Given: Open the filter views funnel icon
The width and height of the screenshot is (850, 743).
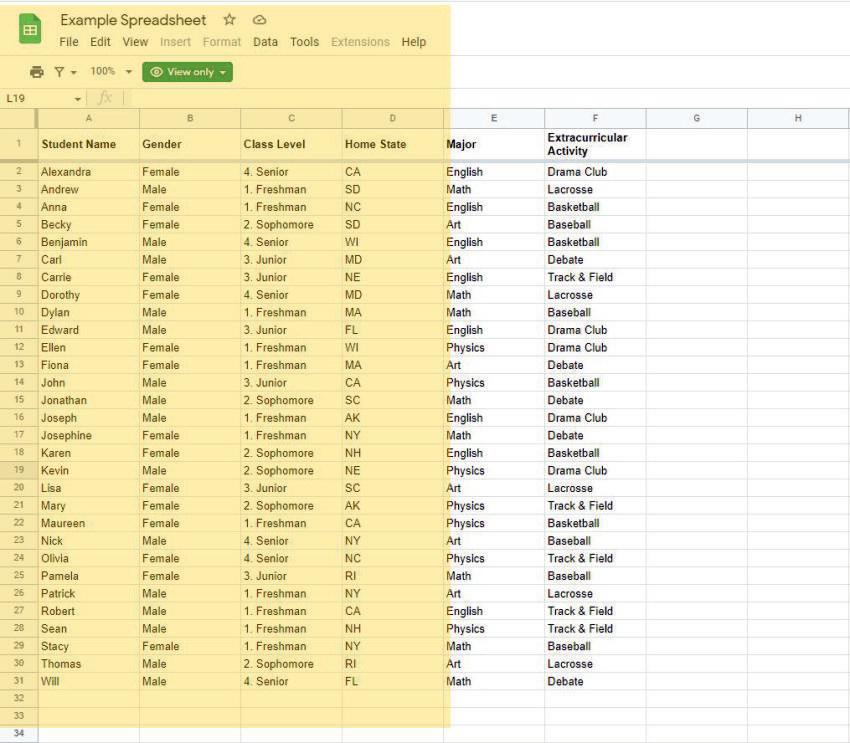Looking at the screenshot, I should pos(59,72).
